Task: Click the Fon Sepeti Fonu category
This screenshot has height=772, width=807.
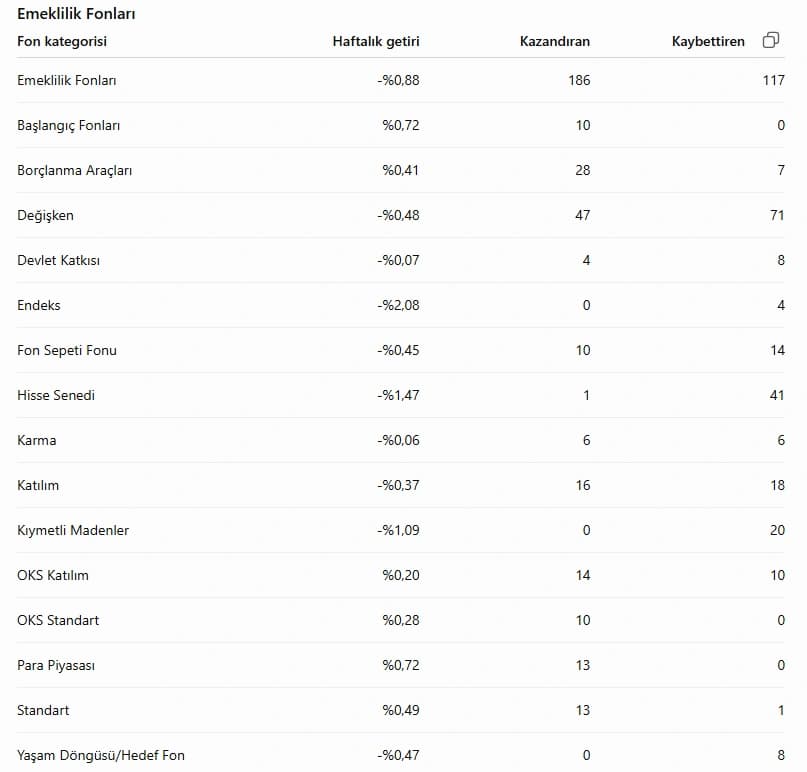Action: click(67, 350)
